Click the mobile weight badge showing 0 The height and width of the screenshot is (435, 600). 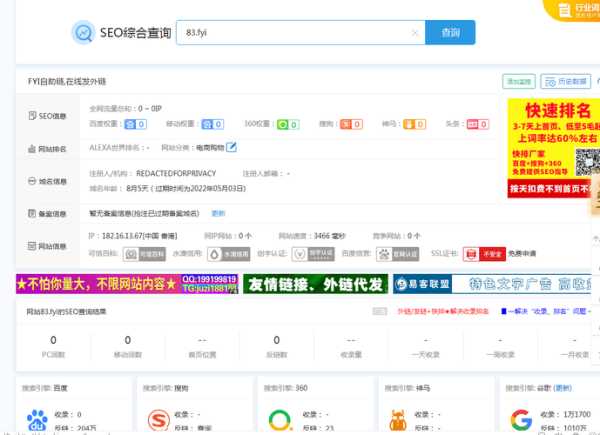tap(213, 124)
